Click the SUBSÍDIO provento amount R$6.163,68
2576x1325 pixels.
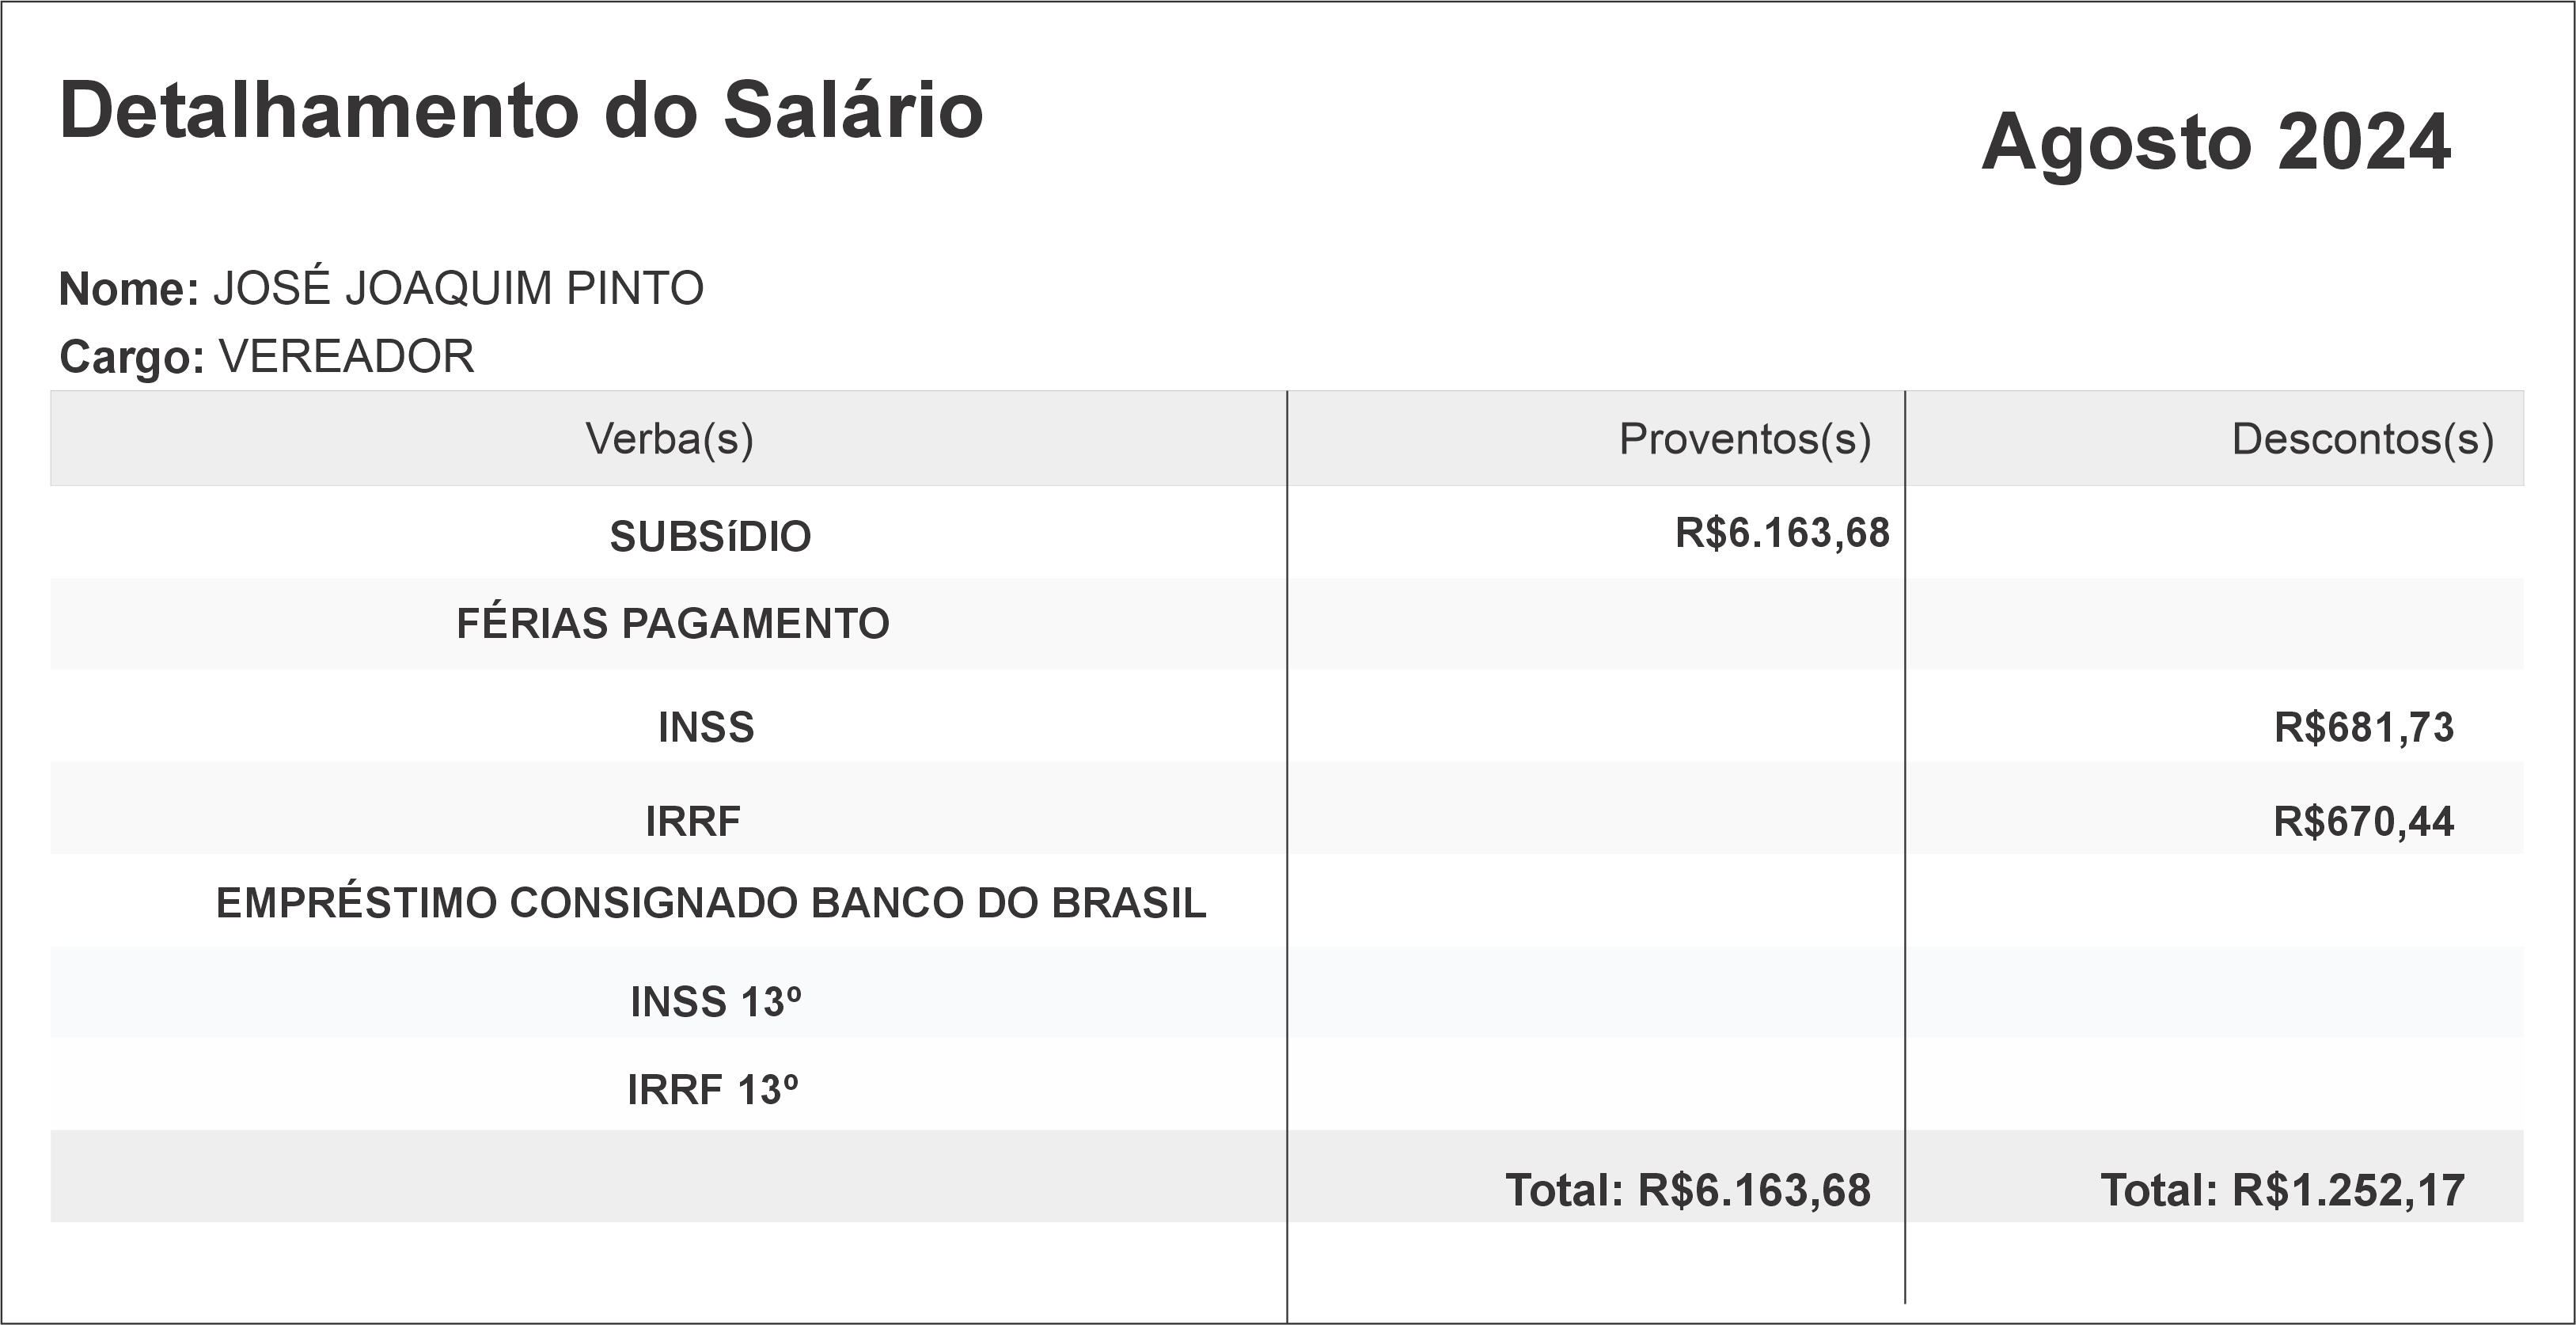click(x=1782, y=533)
